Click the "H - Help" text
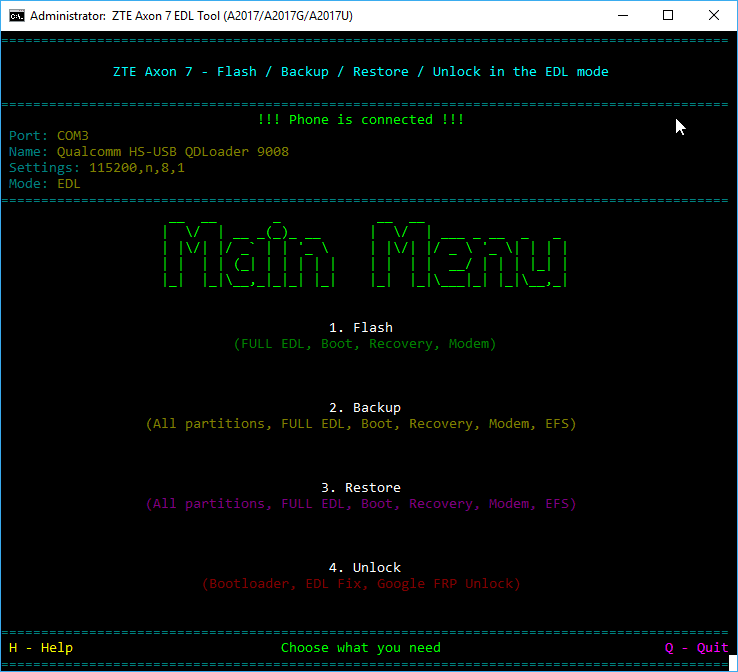The width and height of the screenshot is (738, 672). [x=41, y=648]
